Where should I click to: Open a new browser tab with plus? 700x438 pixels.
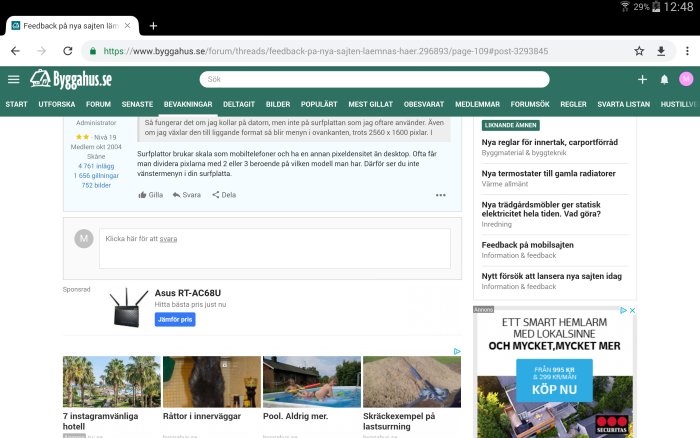153,26
